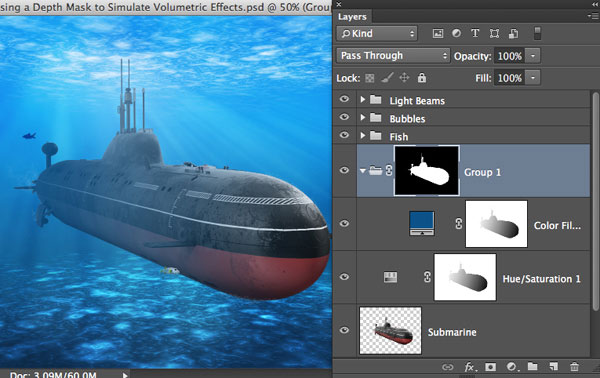Click the pixel layer filter icon

pyautogui.click(x=438, y=34)
